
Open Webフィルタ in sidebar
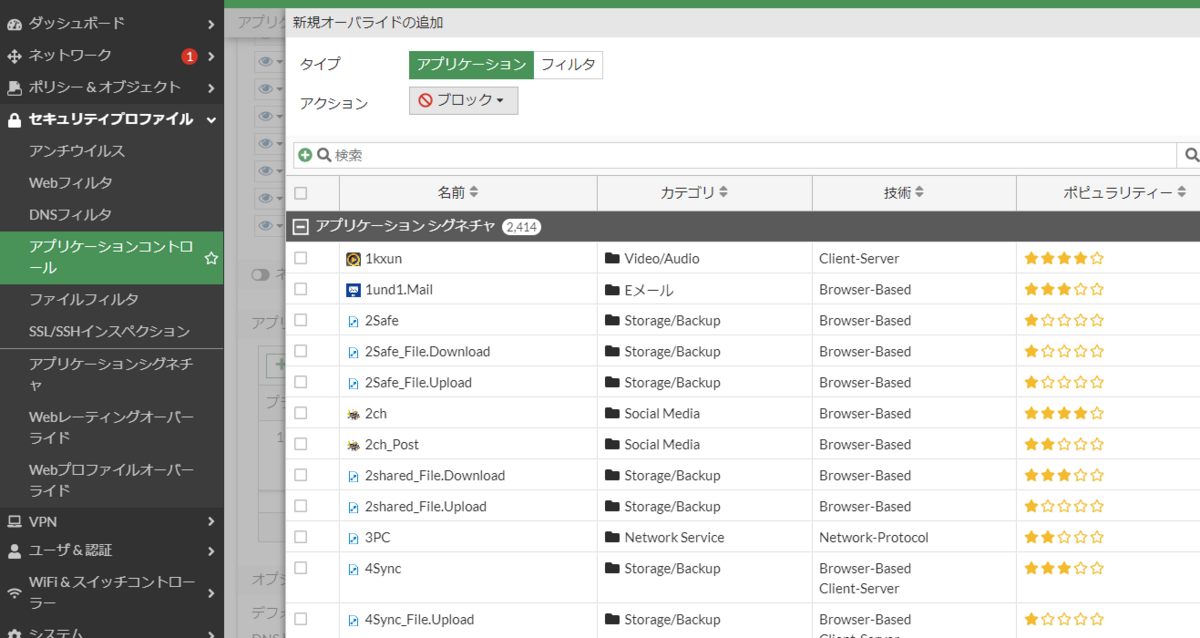70,183
